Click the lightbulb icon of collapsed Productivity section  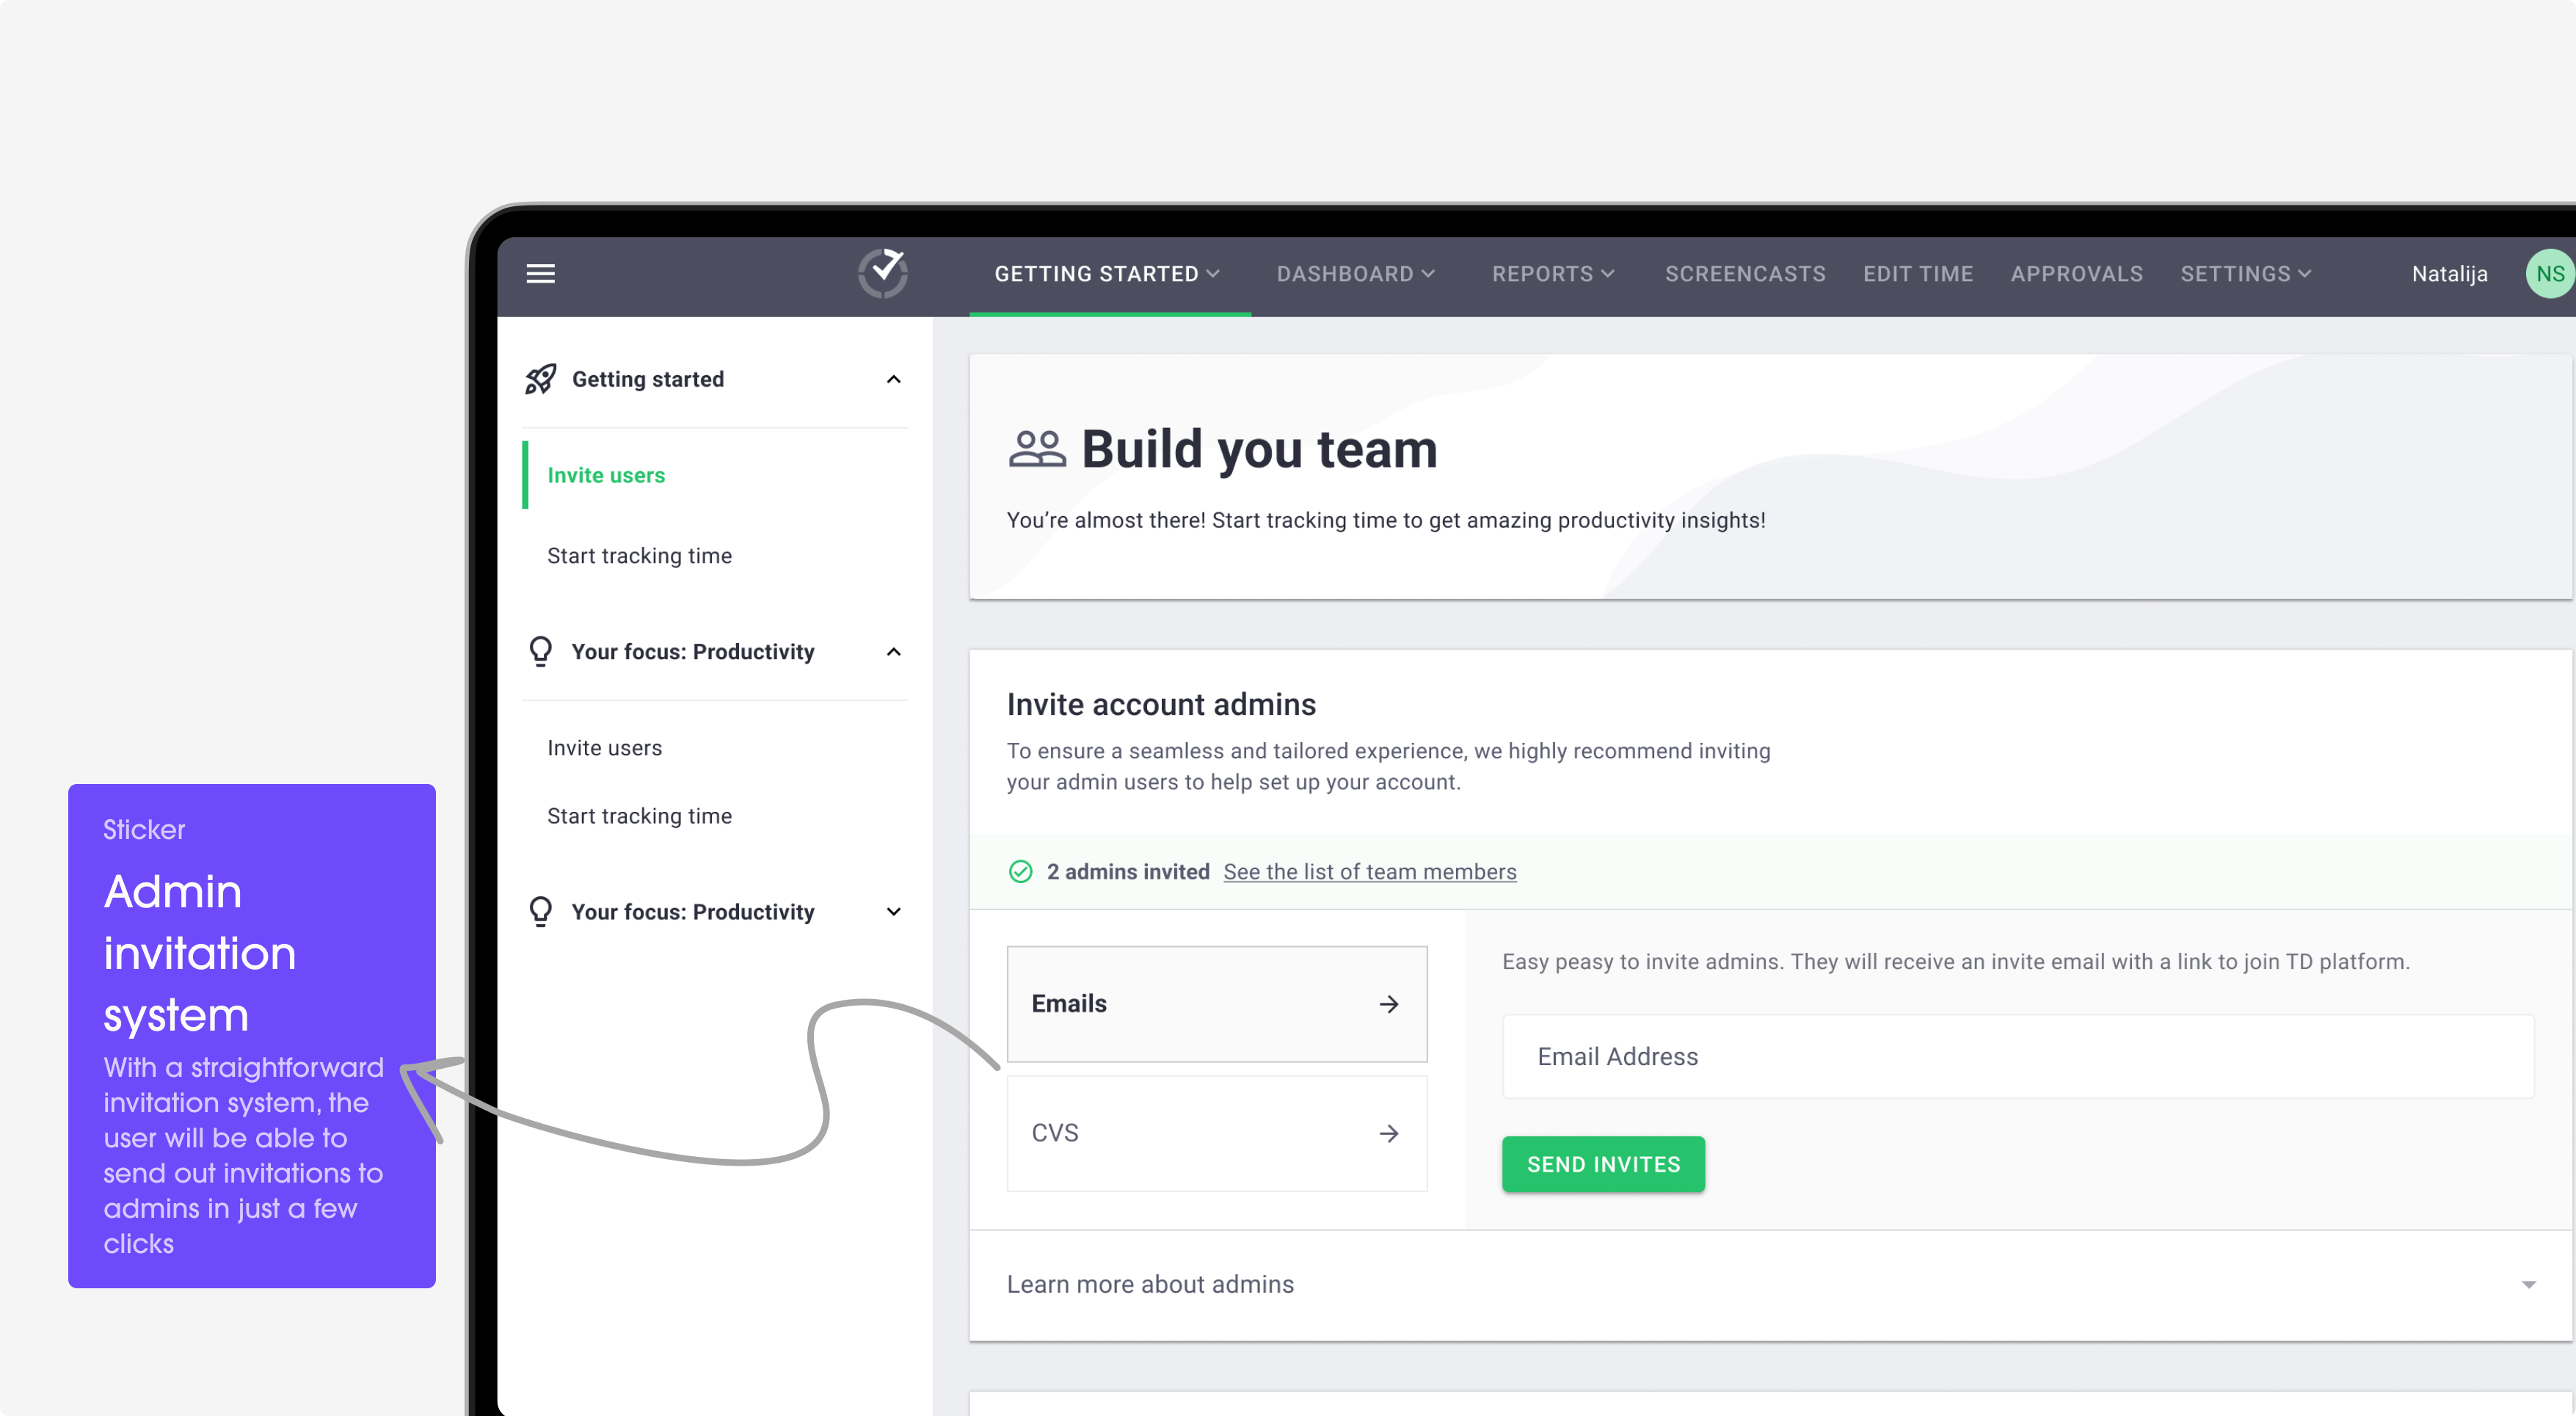[x=541, y=912]
